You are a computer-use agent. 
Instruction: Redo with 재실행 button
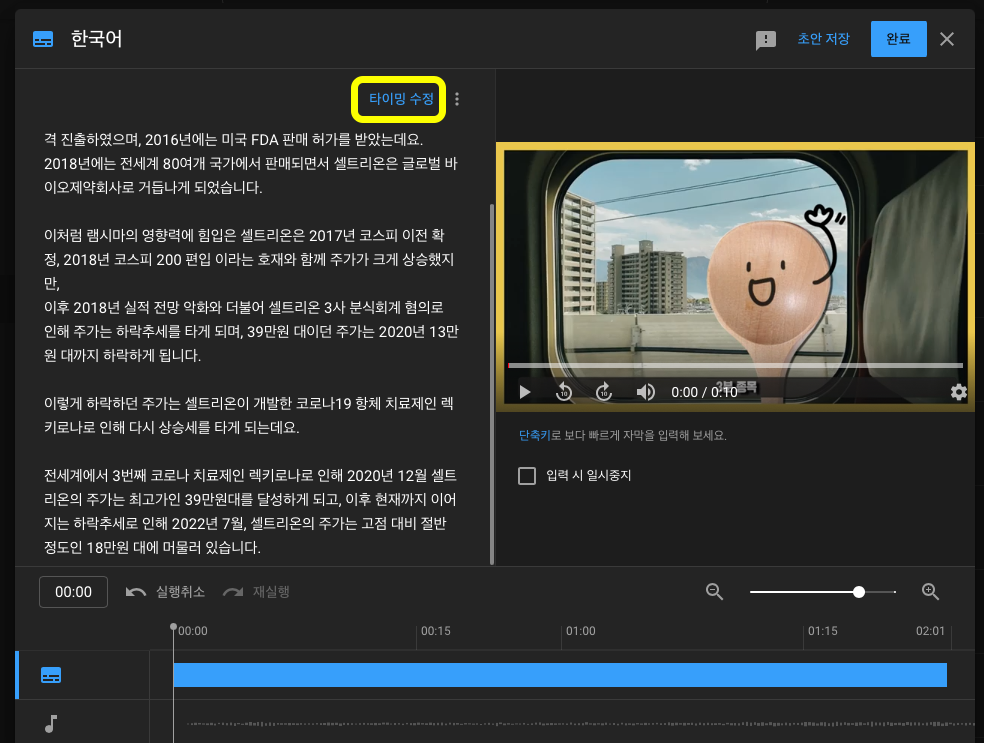pyautogui.click(x=256, y=592)
